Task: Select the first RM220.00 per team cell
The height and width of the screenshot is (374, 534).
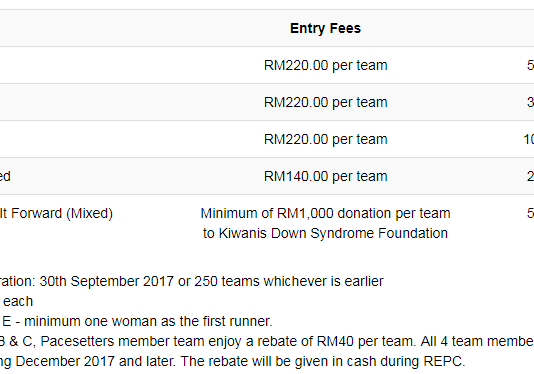Action: coord(326,65)
